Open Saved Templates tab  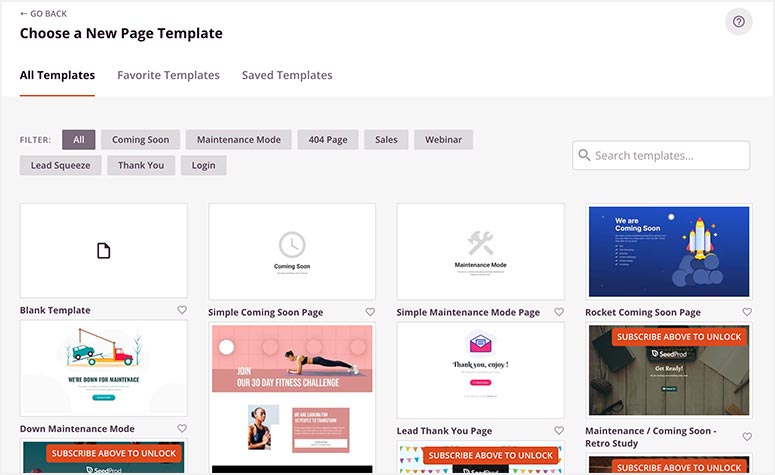(287, 75)
